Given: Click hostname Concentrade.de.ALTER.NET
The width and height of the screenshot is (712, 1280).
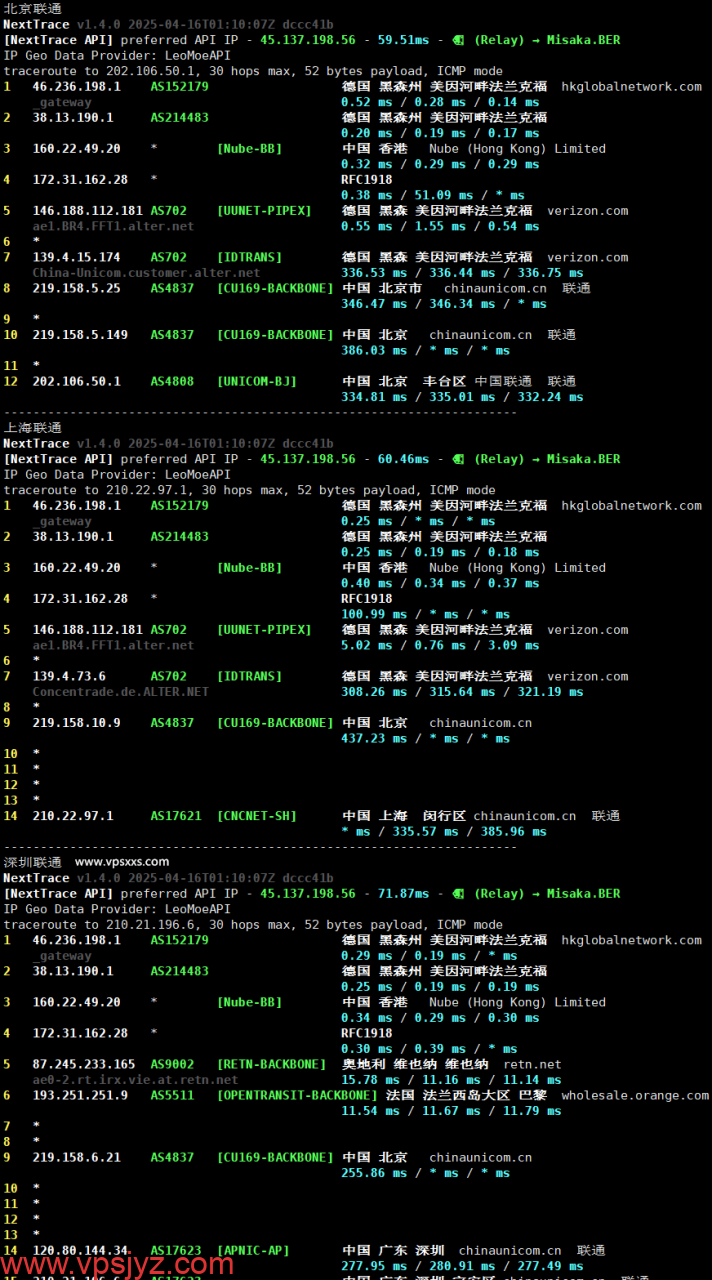Looking at the screenshot, I should pos(120,691).
